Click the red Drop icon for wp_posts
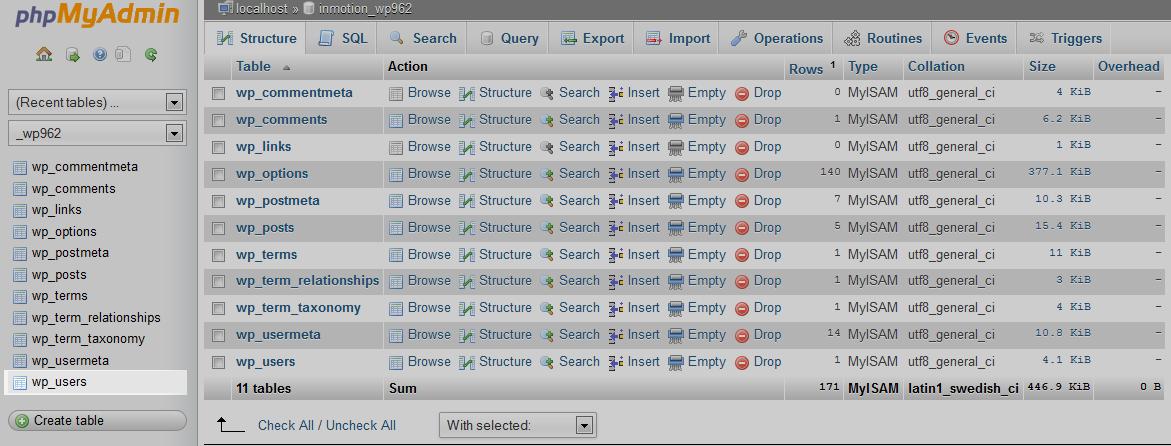 [x=742, y=228]
